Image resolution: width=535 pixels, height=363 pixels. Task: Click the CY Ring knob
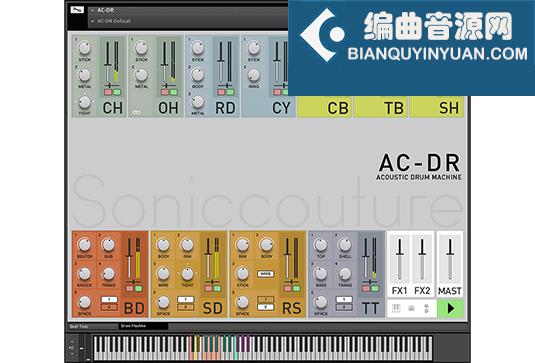tap(254, 75)
